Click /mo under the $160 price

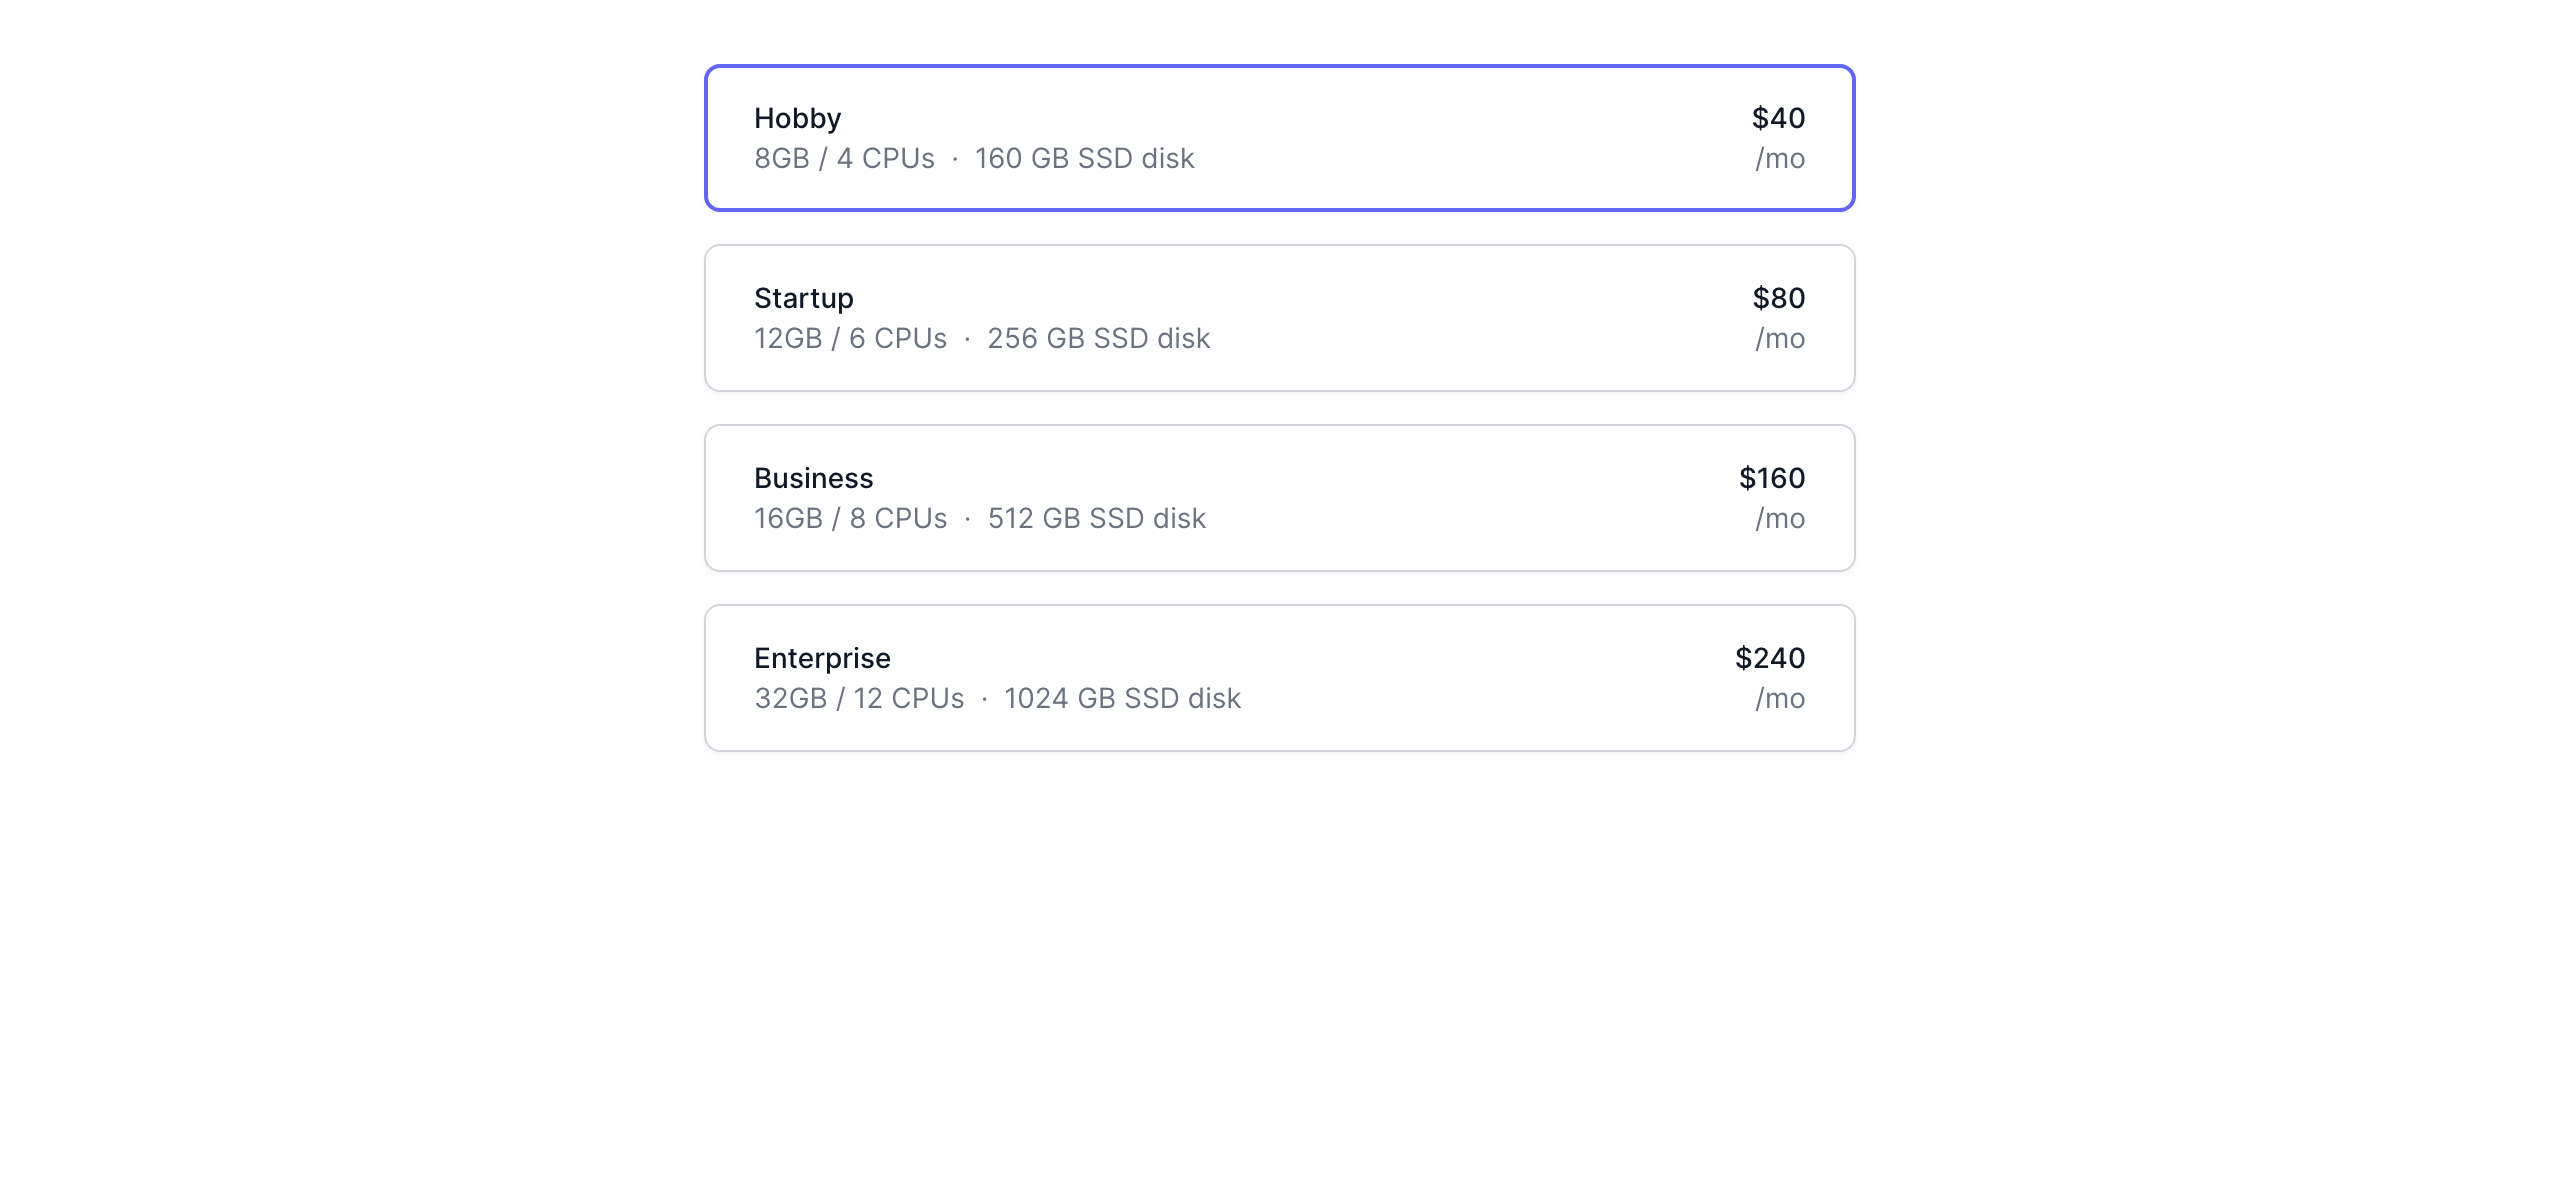1780,518
